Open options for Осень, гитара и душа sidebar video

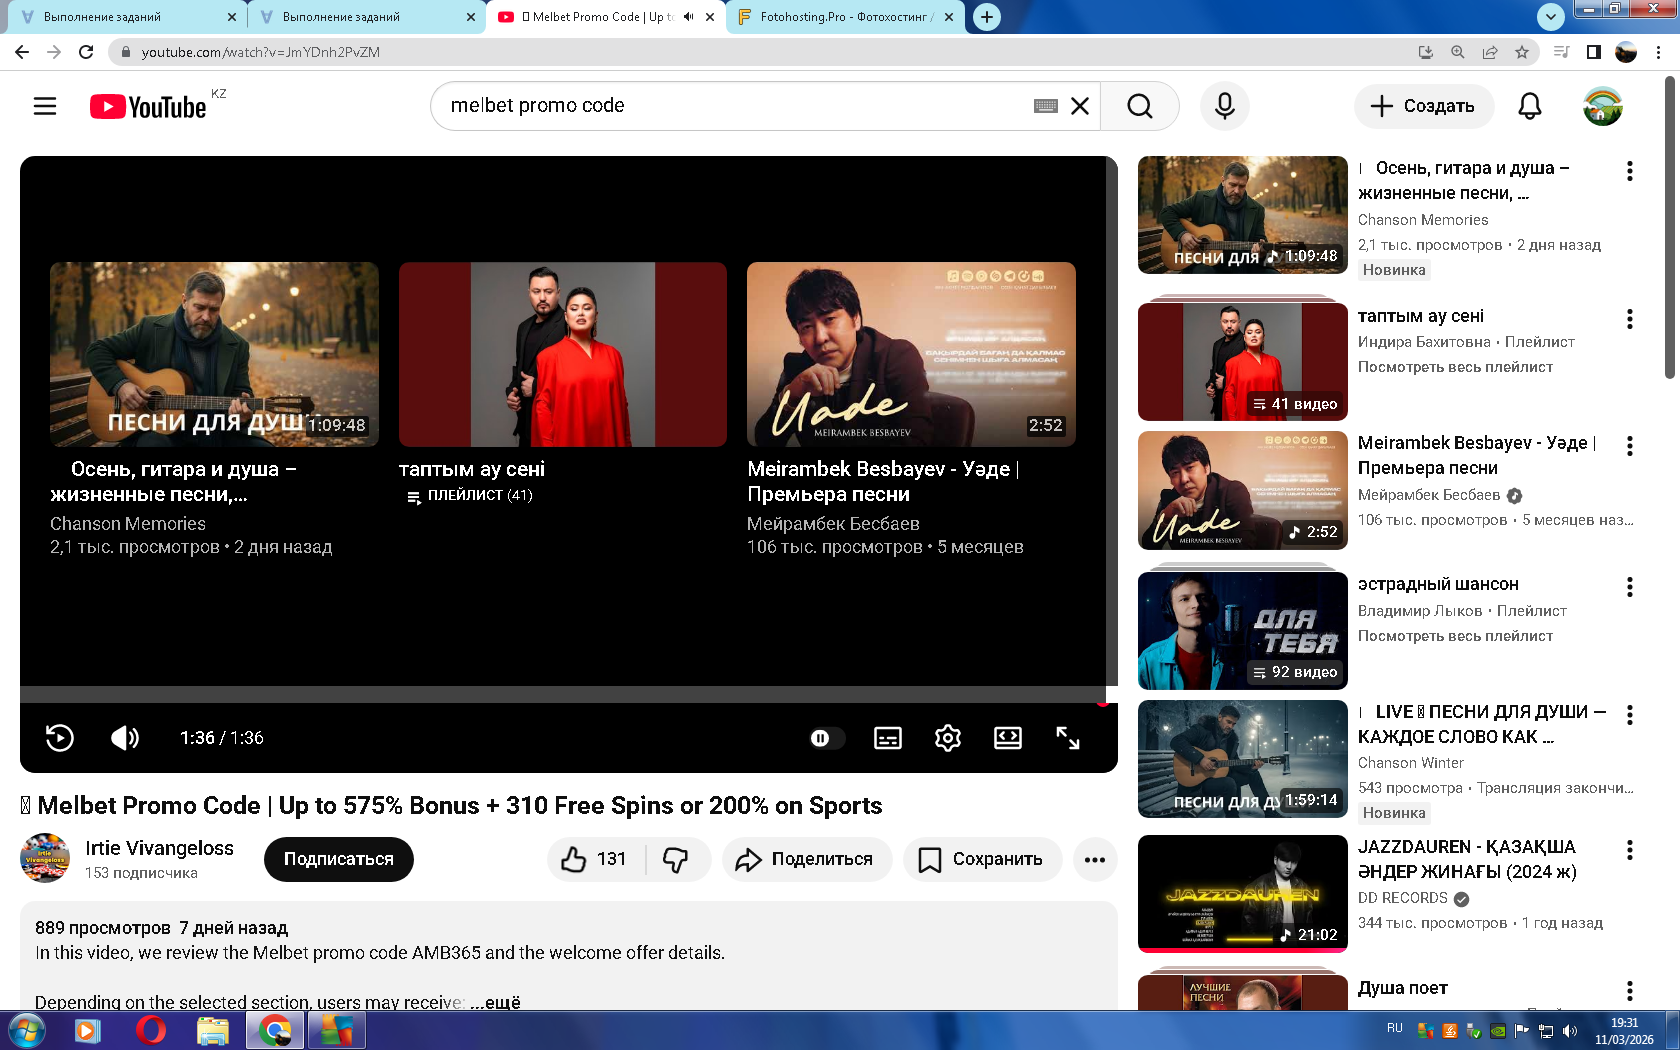(x=1630, y=171)
